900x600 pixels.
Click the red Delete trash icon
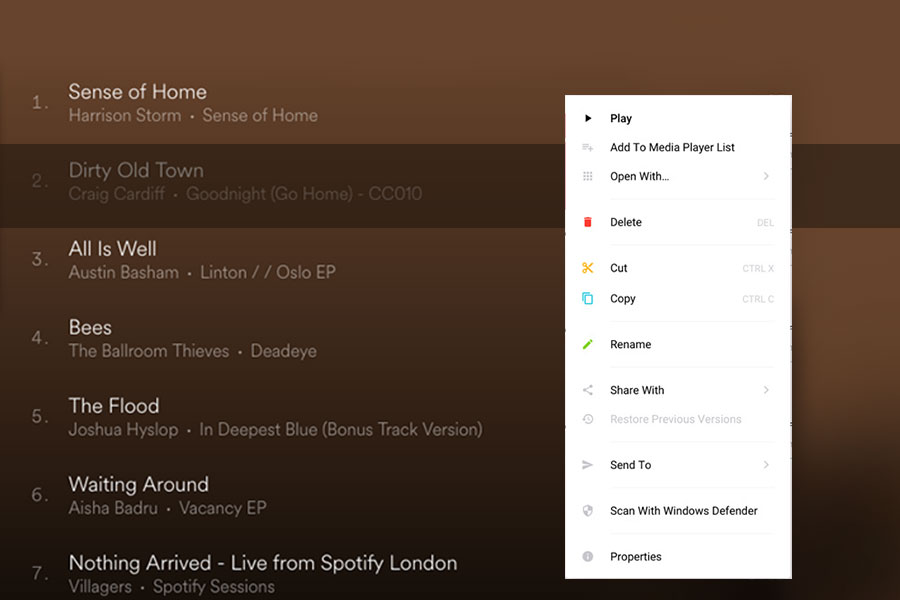(x=588, y=222)
